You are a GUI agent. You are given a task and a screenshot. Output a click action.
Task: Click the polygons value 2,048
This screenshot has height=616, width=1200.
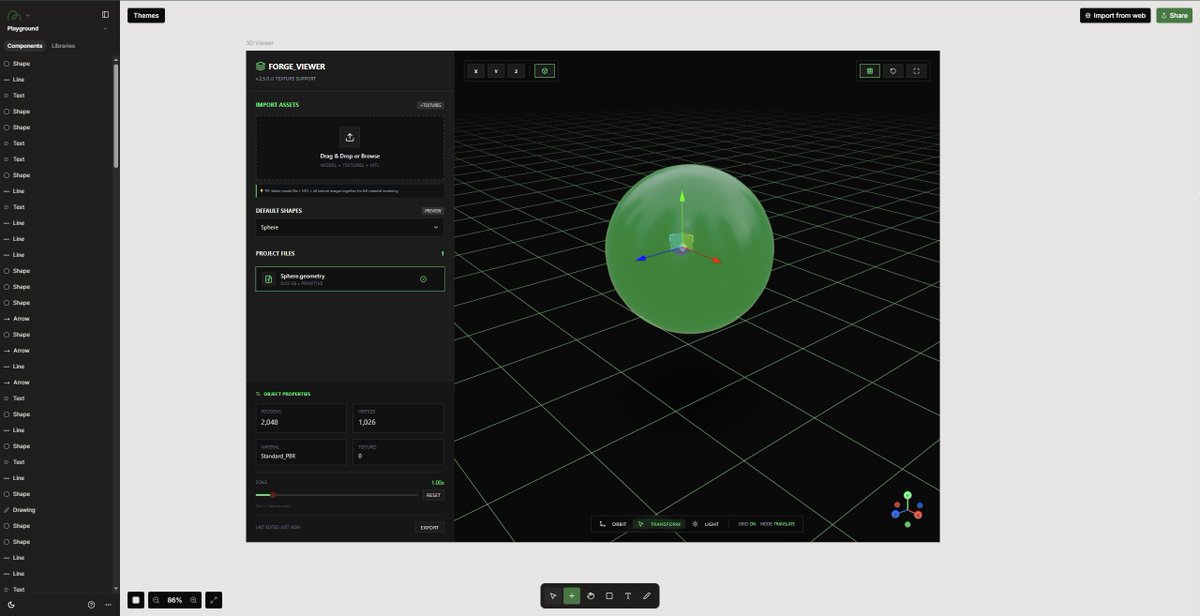pyautogui.click(x=269, y=422)
